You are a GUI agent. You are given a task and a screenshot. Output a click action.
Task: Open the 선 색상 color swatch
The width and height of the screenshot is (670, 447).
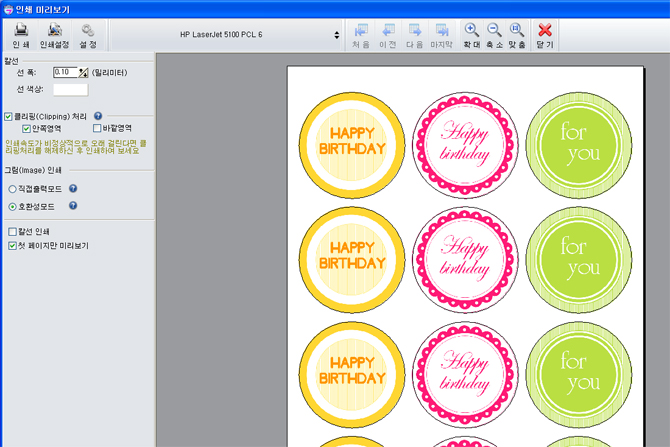tap(71, 90)
